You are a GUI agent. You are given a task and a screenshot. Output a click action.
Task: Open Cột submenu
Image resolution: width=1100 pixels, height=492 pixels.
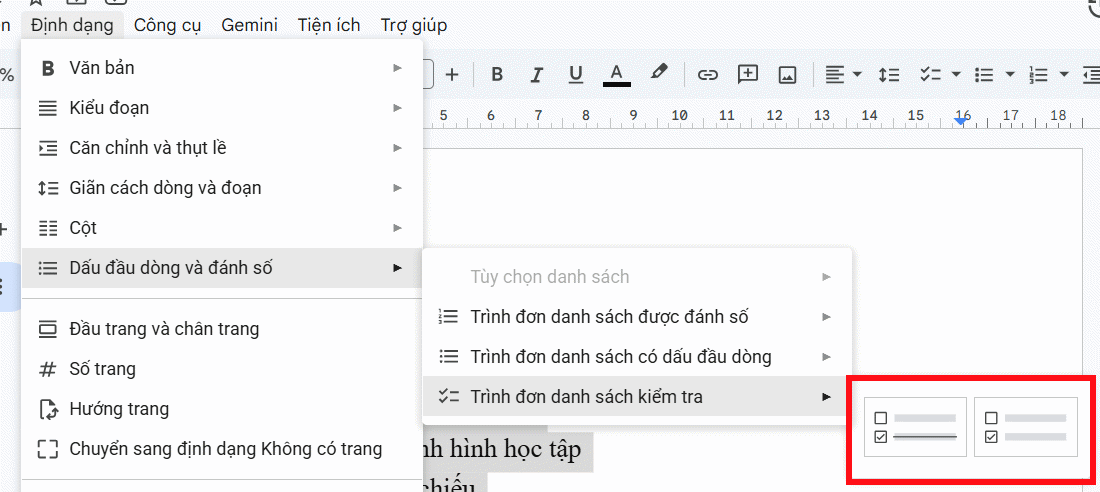[x=222, y=228]
